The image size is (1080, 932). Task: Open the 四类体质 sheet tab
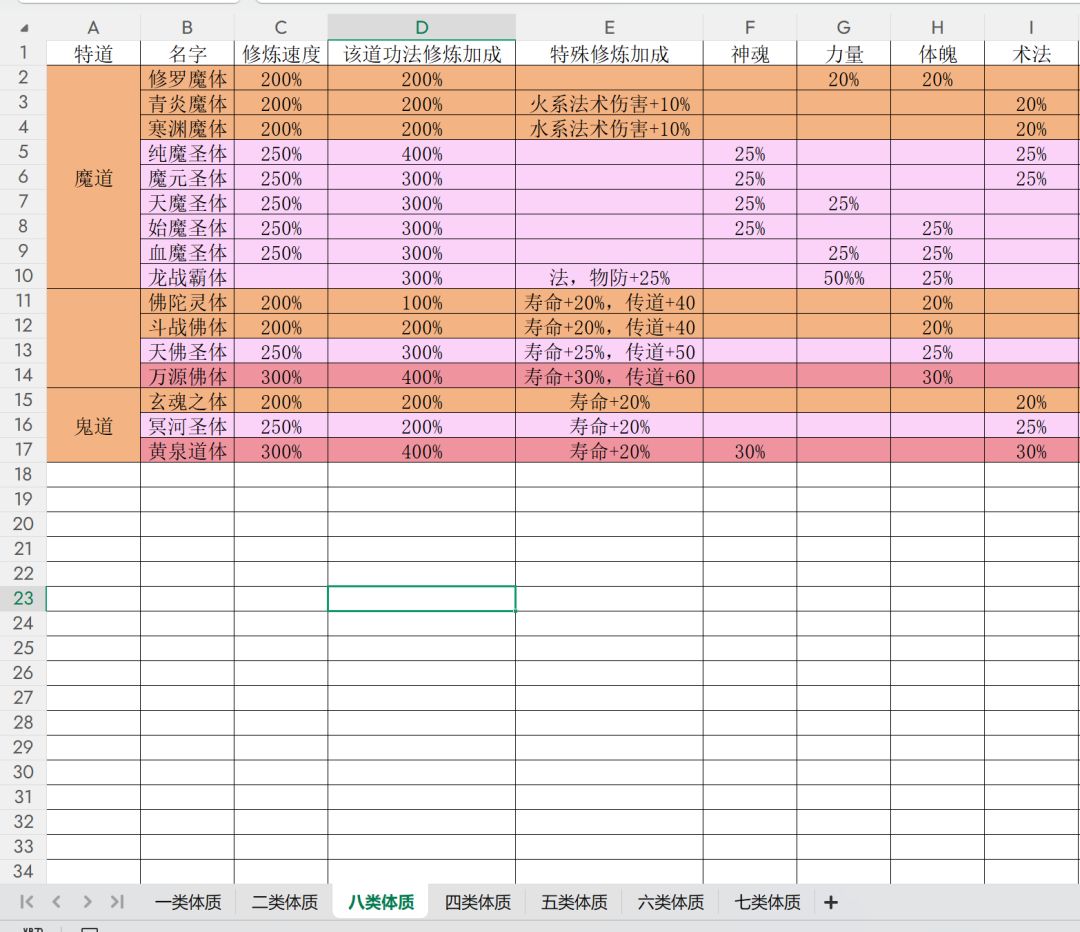(x=477, y=902)
